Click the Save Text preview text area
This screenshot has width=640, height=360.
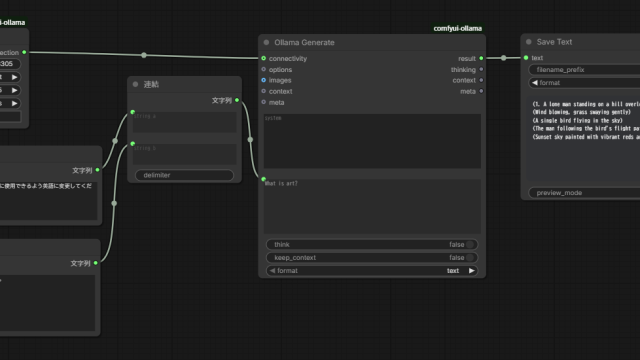point(584,139)
